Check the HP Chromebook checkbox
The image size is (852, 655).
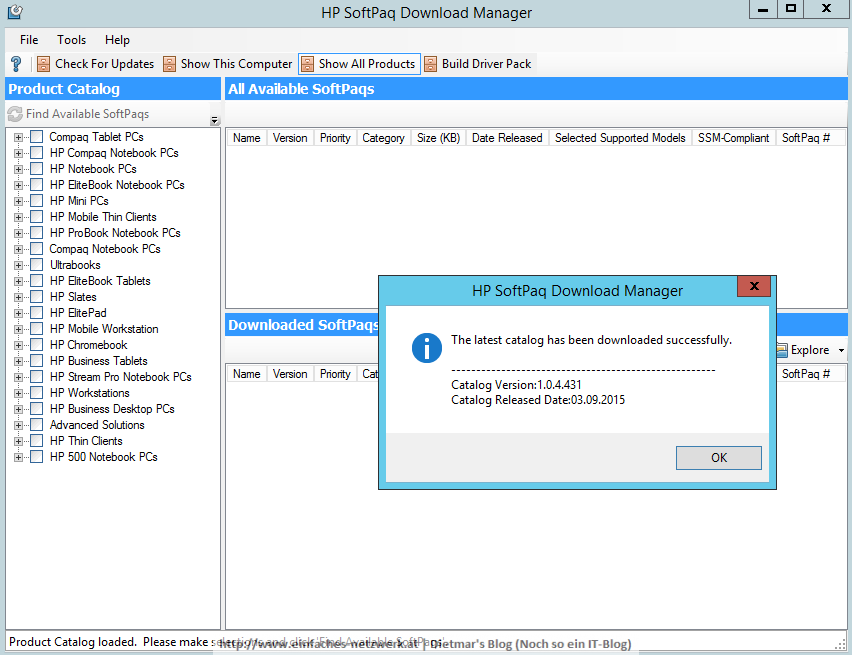coord(36,345)
